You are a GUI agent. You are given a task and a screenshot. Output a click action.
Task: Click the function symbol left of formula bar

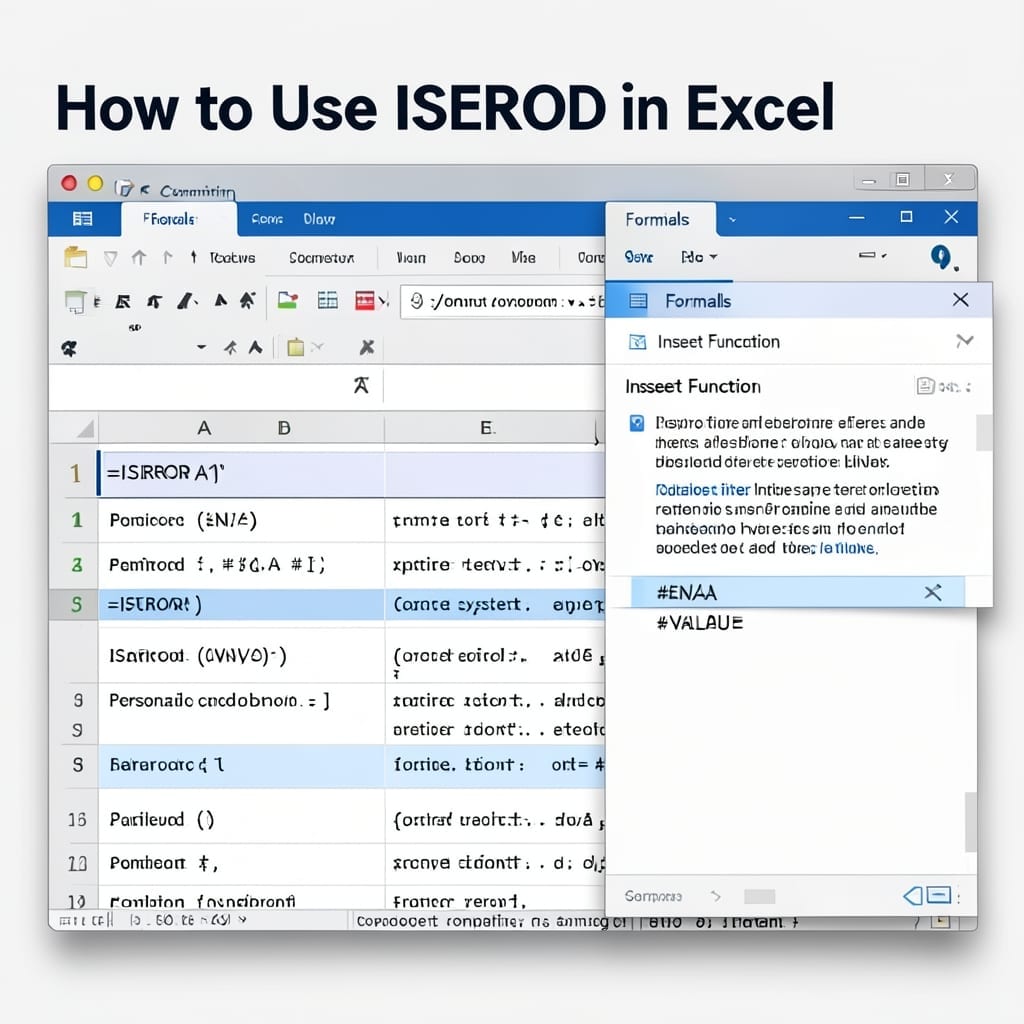[361, 385]
